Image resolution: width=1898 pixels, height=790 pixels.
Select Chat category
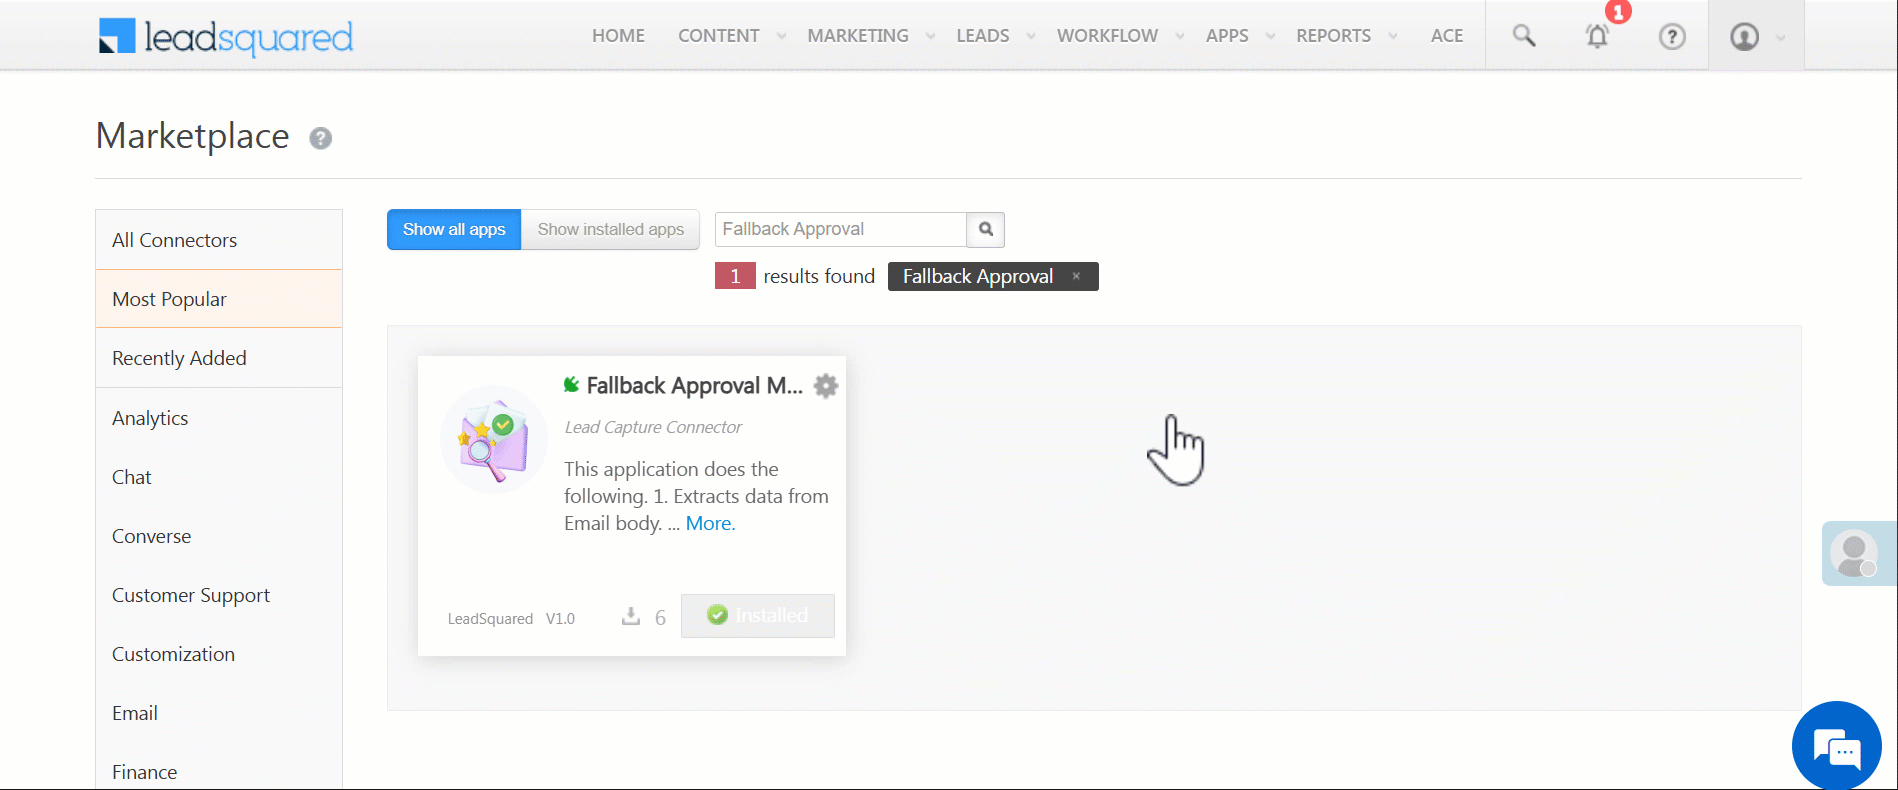219,477
